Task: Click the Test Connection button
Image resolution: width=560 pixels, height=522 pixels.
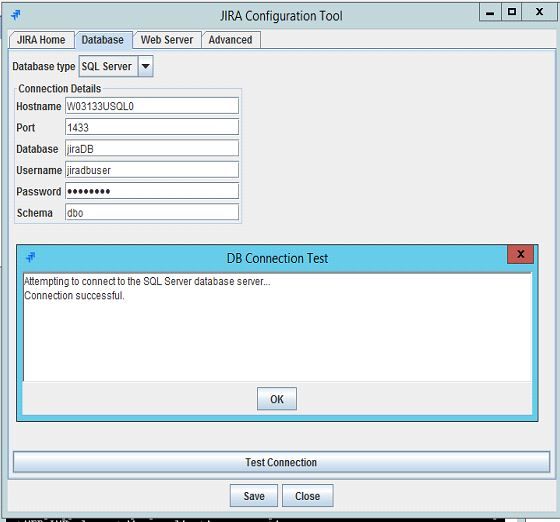Action: coord(281,462)
